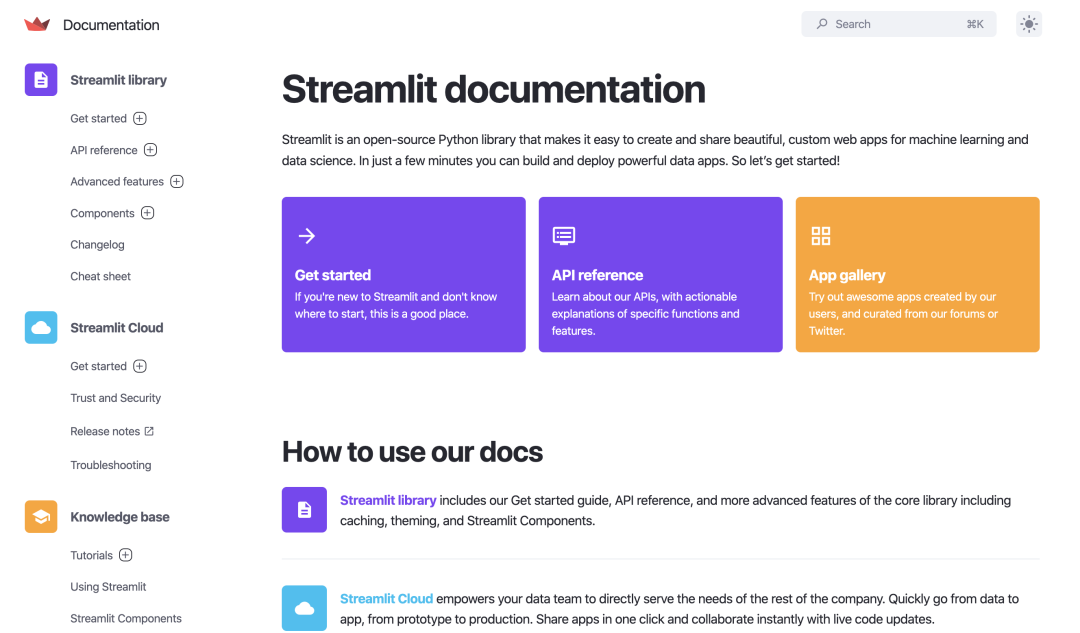Viewport: 1080px width, 633px height.
Task: Click the orange Knowledge base sidebar icon
Action: 41,517
